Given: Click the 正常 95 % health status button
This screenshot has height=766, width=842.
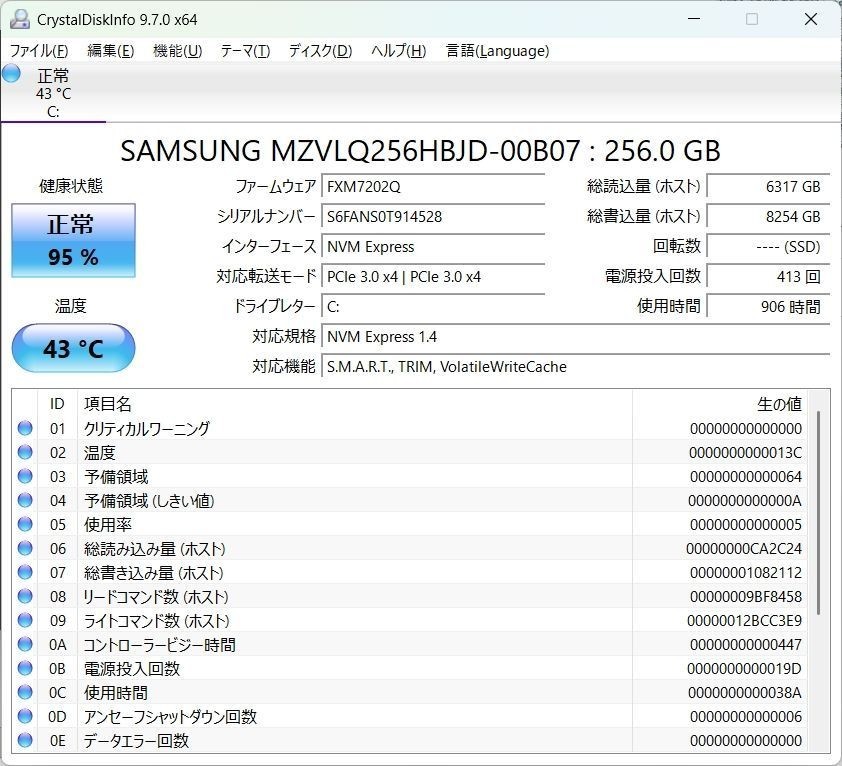Looking at the screenshot, I should tap(74, 240).
